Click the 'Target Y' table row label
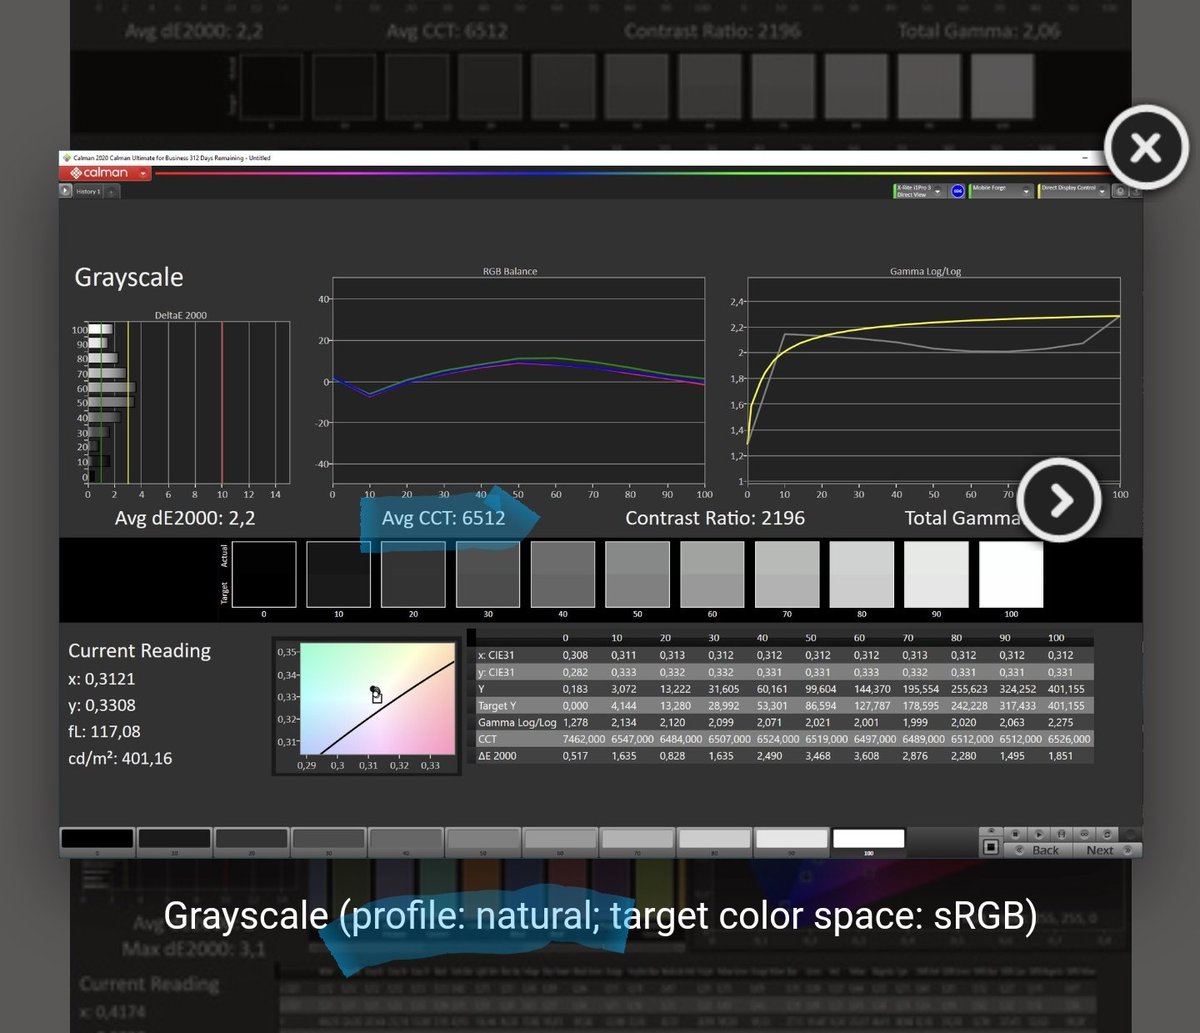1200x1033 pixels. (x=495, y=704)
